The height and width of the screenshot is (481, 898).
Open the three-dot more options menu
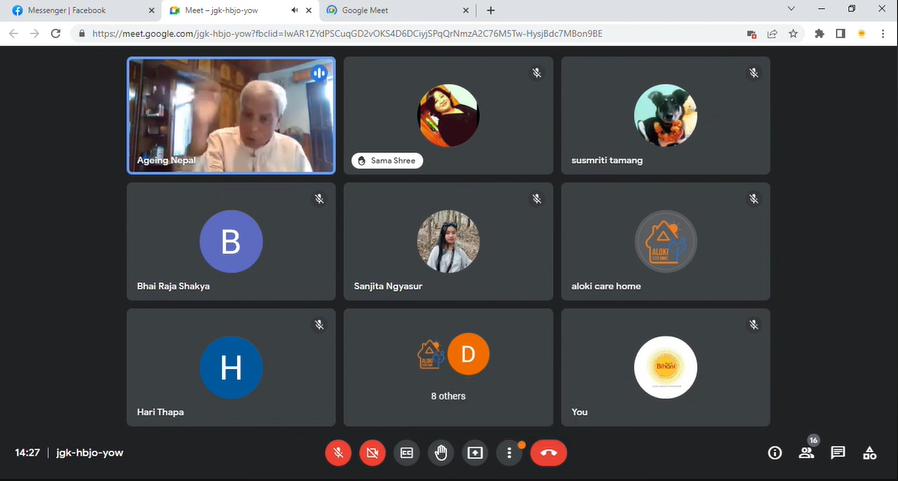click(x=509, y=453)
